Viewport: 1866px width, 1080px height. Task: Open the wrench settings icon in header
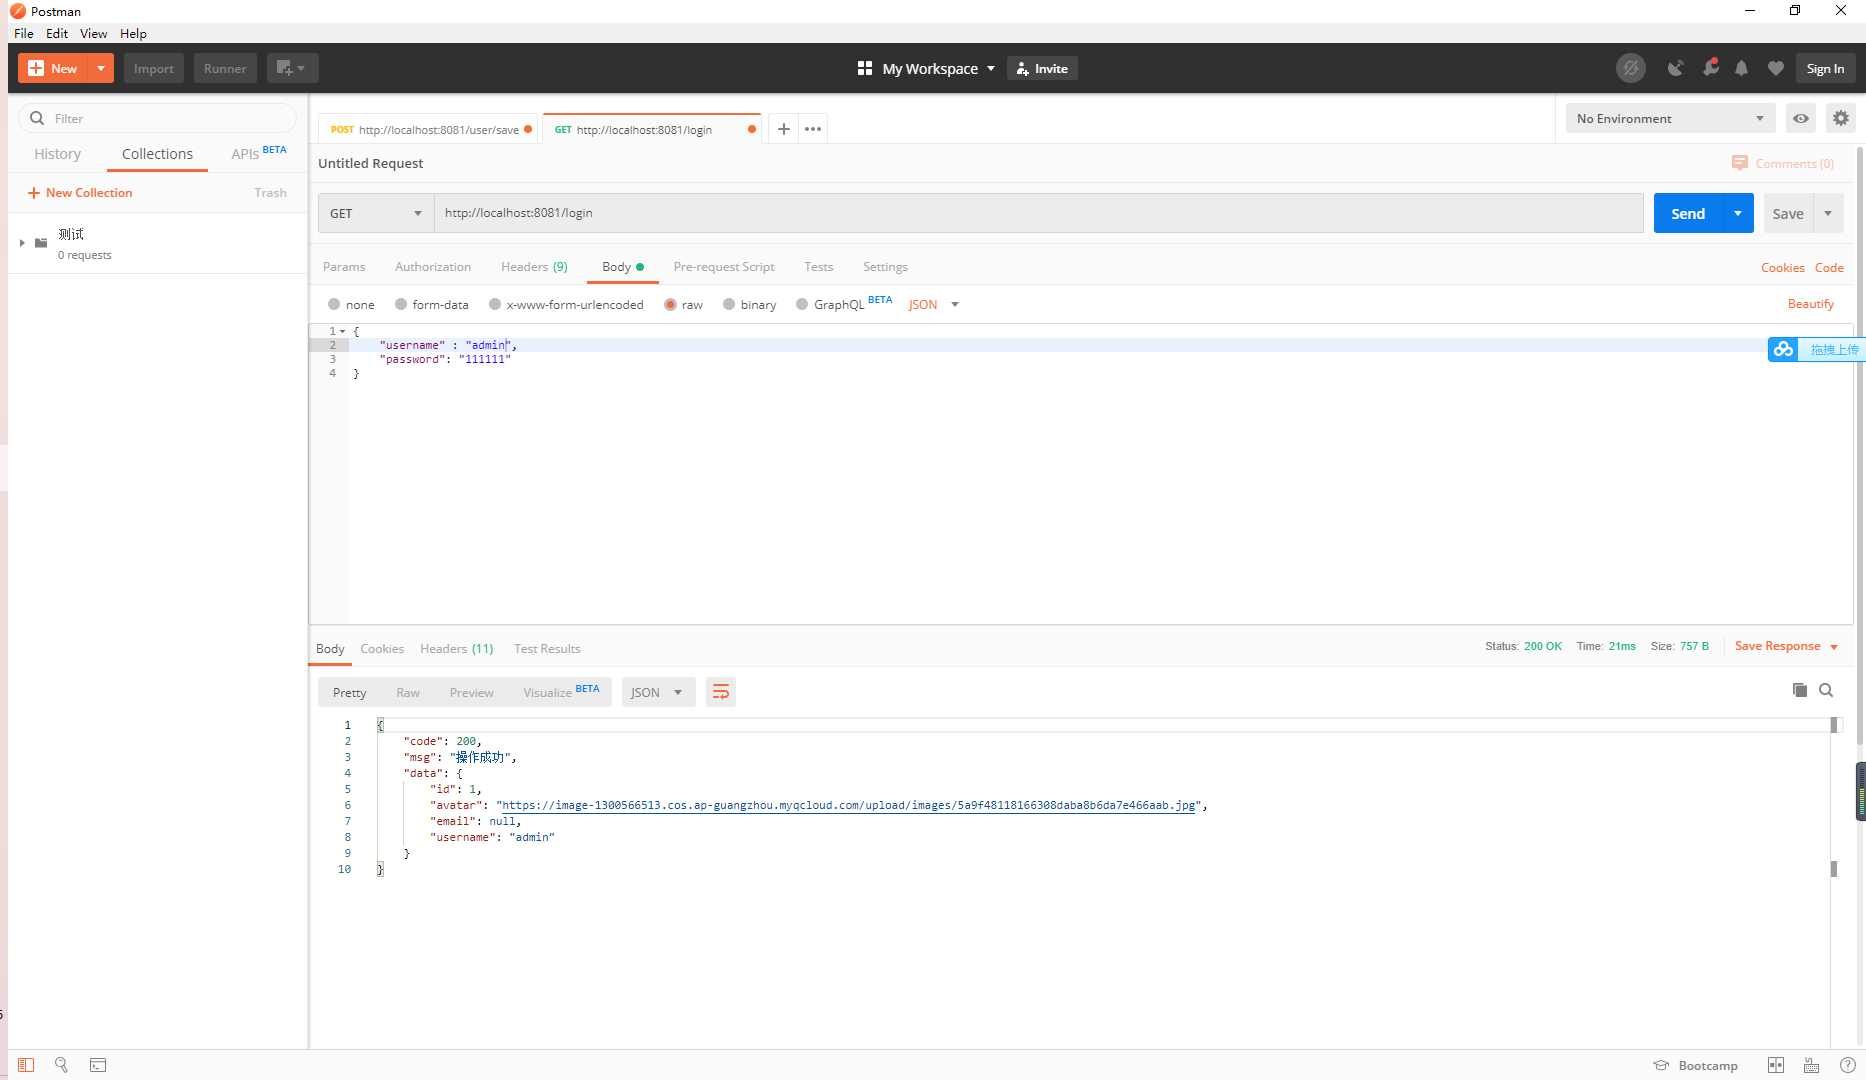pyautogui.click(x=1711, y=68)
